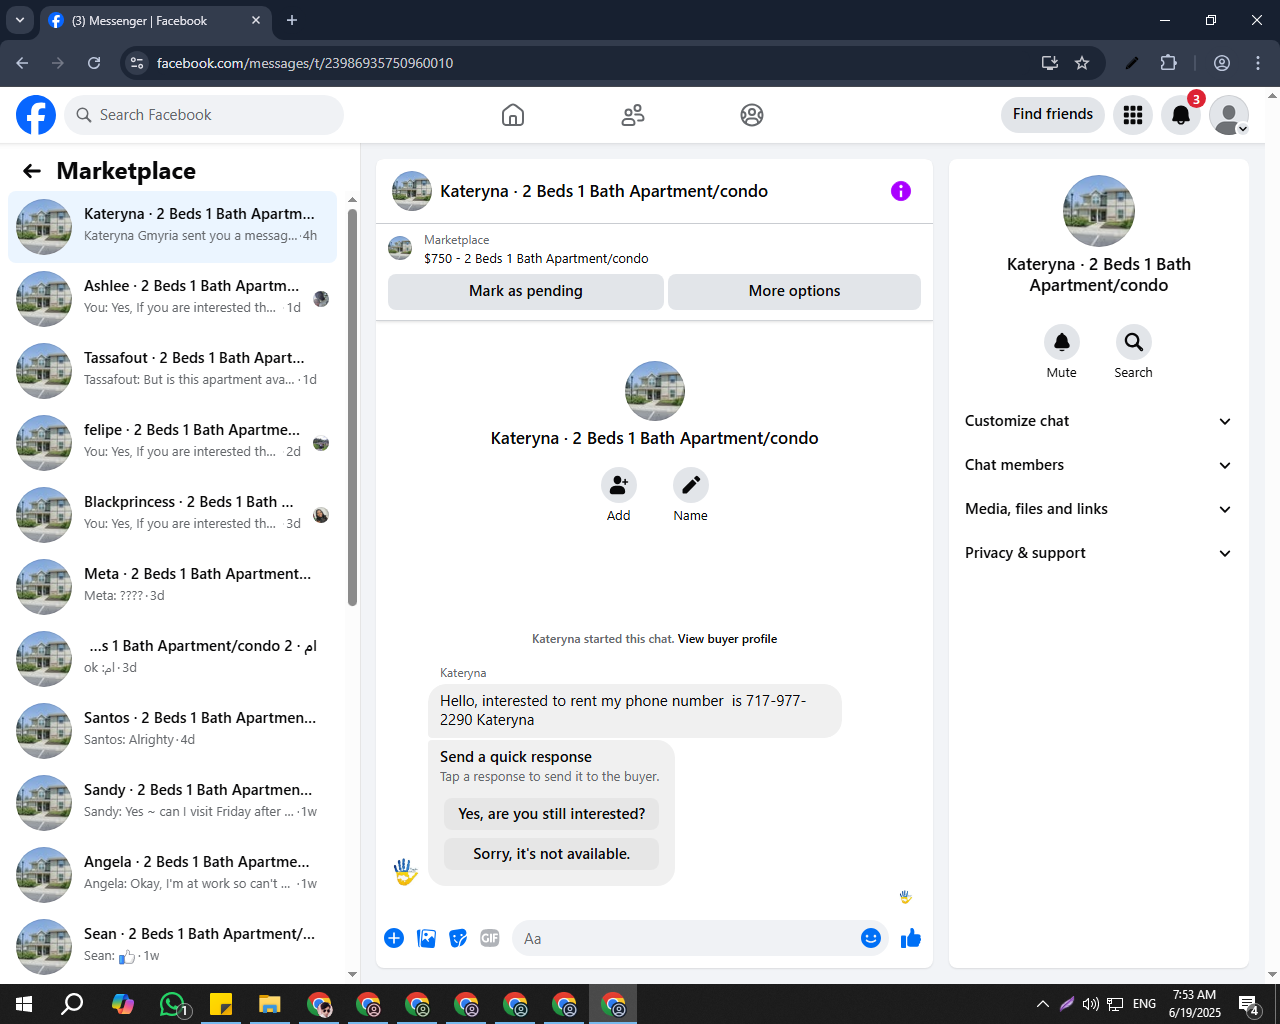Open a new browser tab
1280x1024 pixels.
point(292,20)
